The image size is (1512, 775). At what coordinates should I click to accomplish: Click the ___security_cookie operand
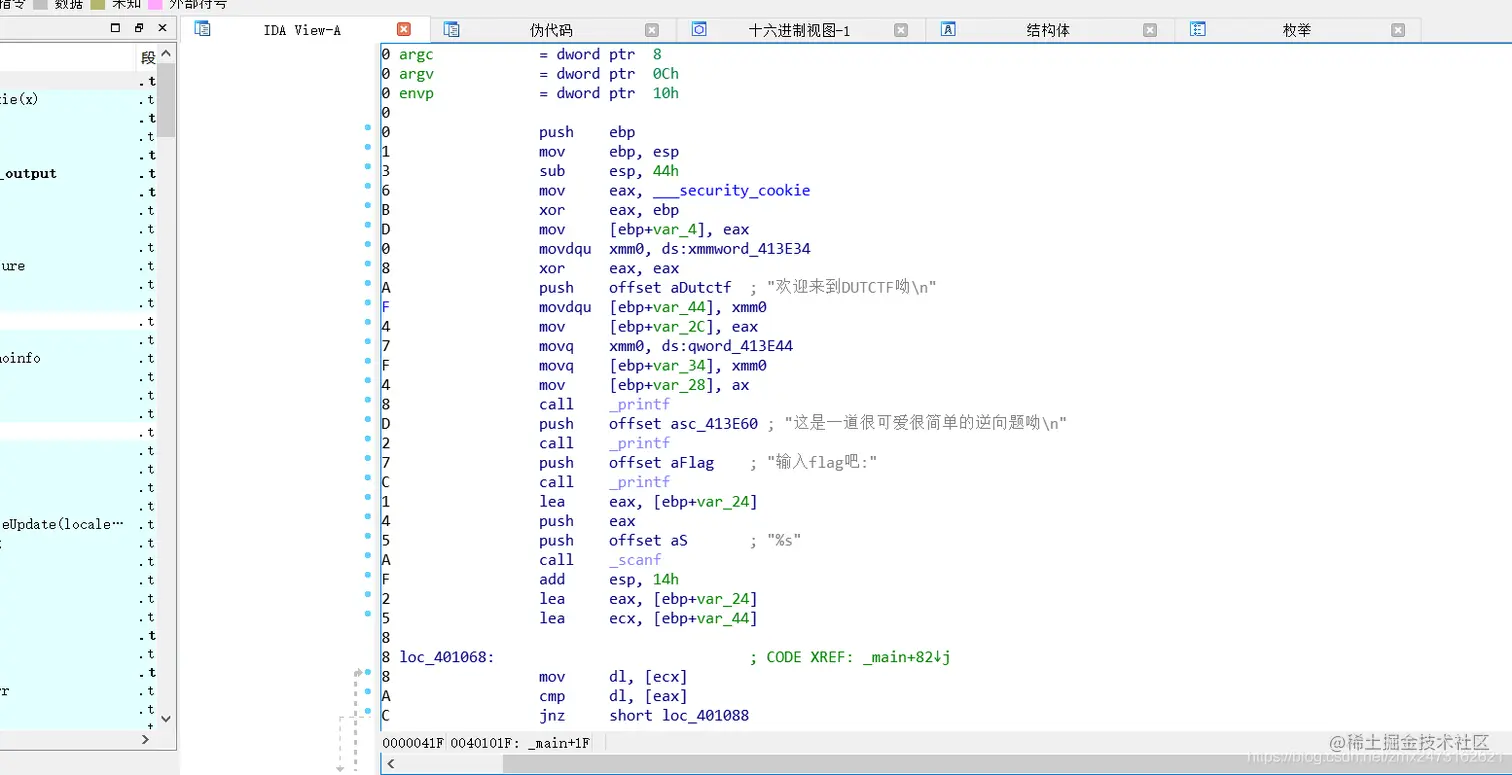[x=731, y=190]
